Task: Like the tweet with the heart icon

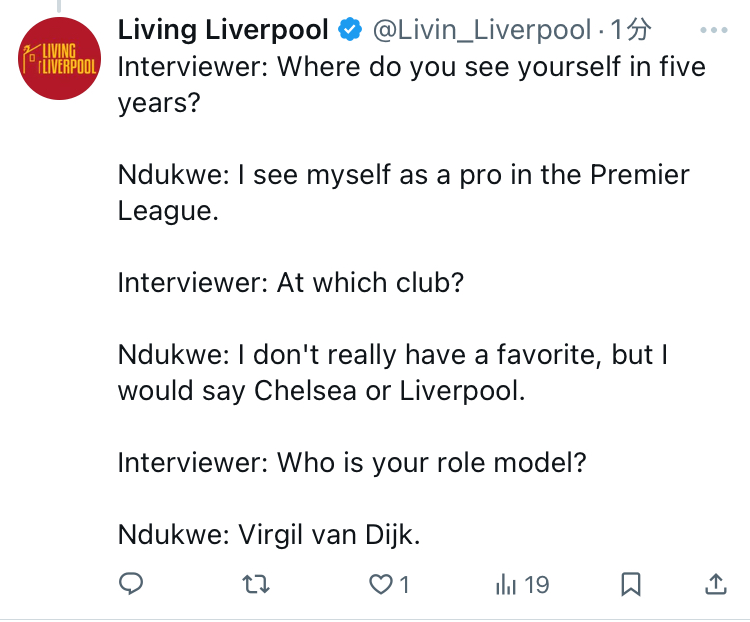Action: point(381,584)
